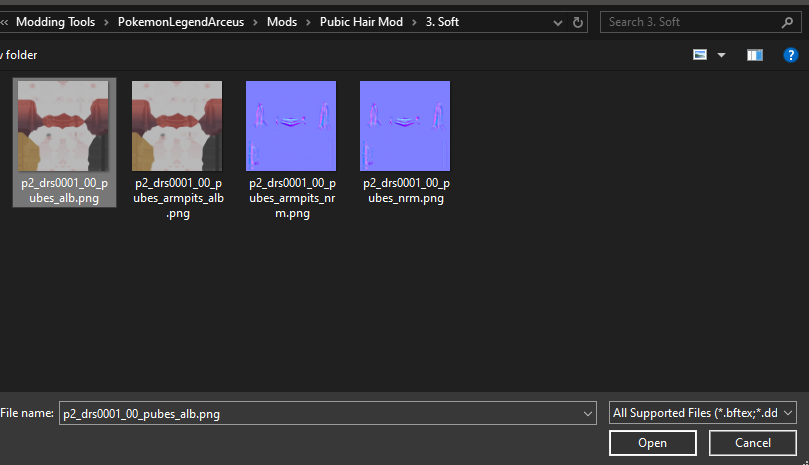Navigate to Modding Tools breadcrumb

tap(55, 22)
